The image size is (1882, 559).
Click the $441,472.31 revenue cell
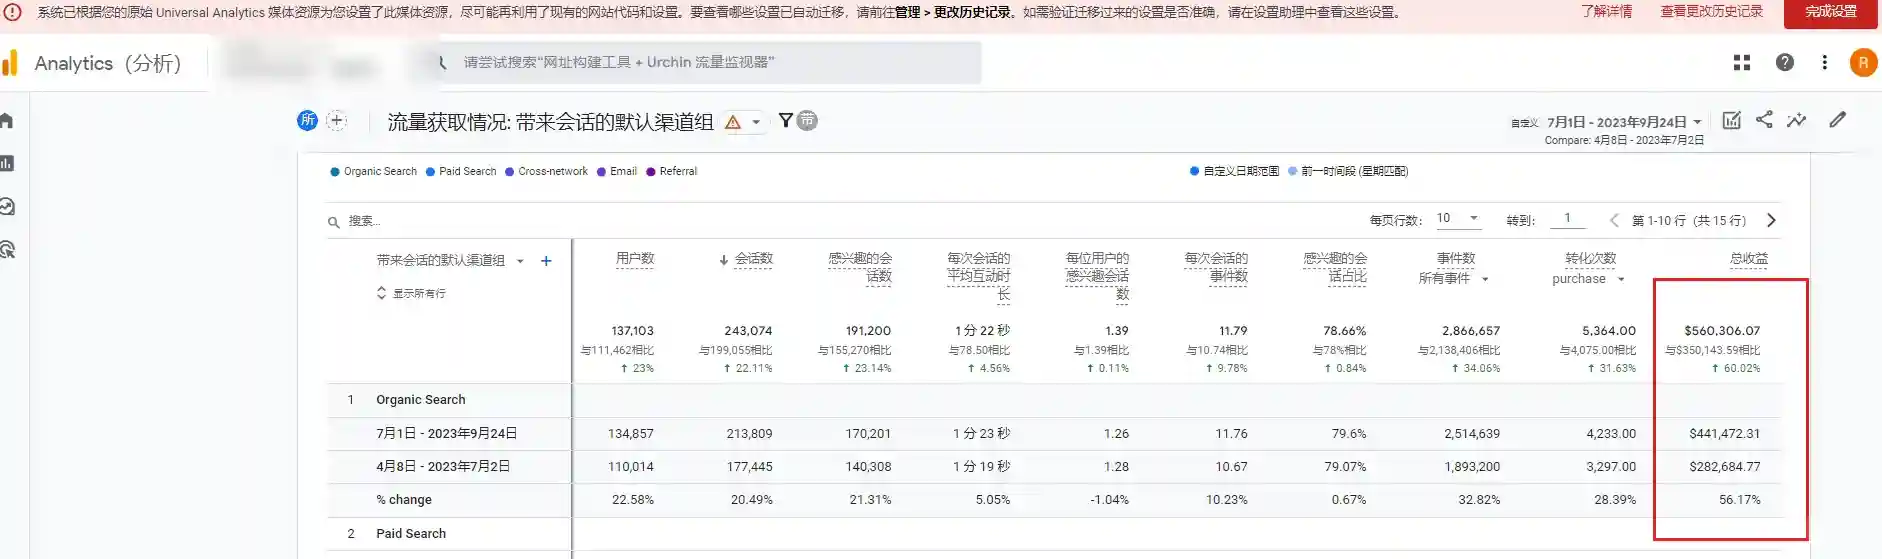tap(1724, 434)
